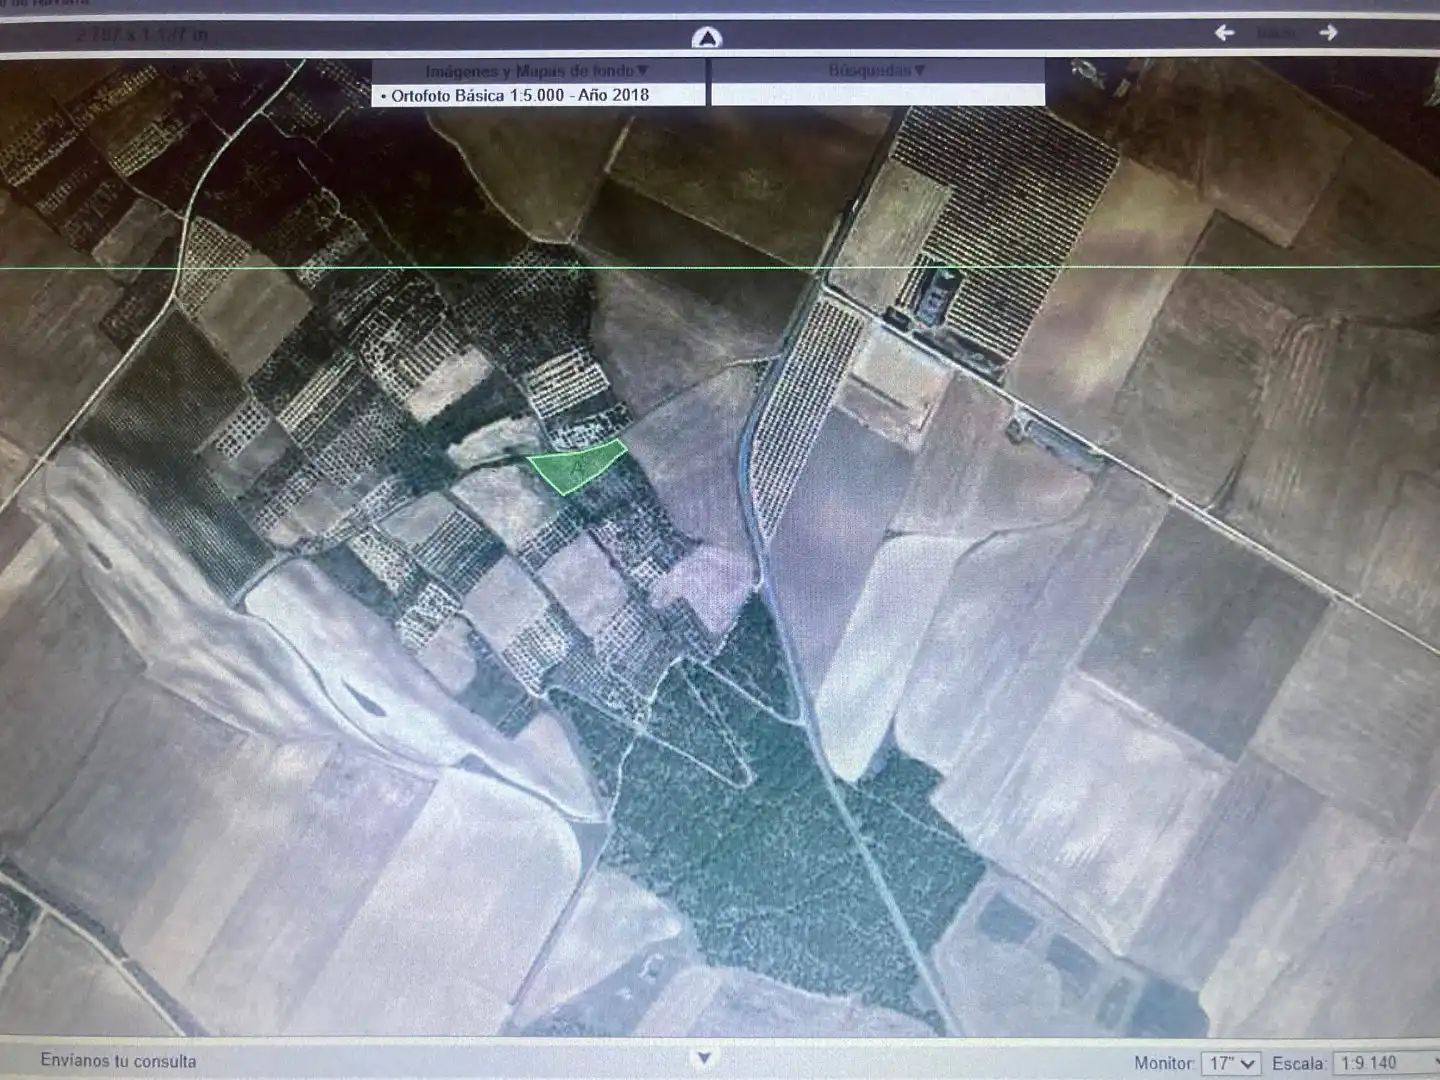This screenshot has width=1440, height=1080.
Task: Go to the next map view using the right arrow
Action: (x=1328, y=33)
